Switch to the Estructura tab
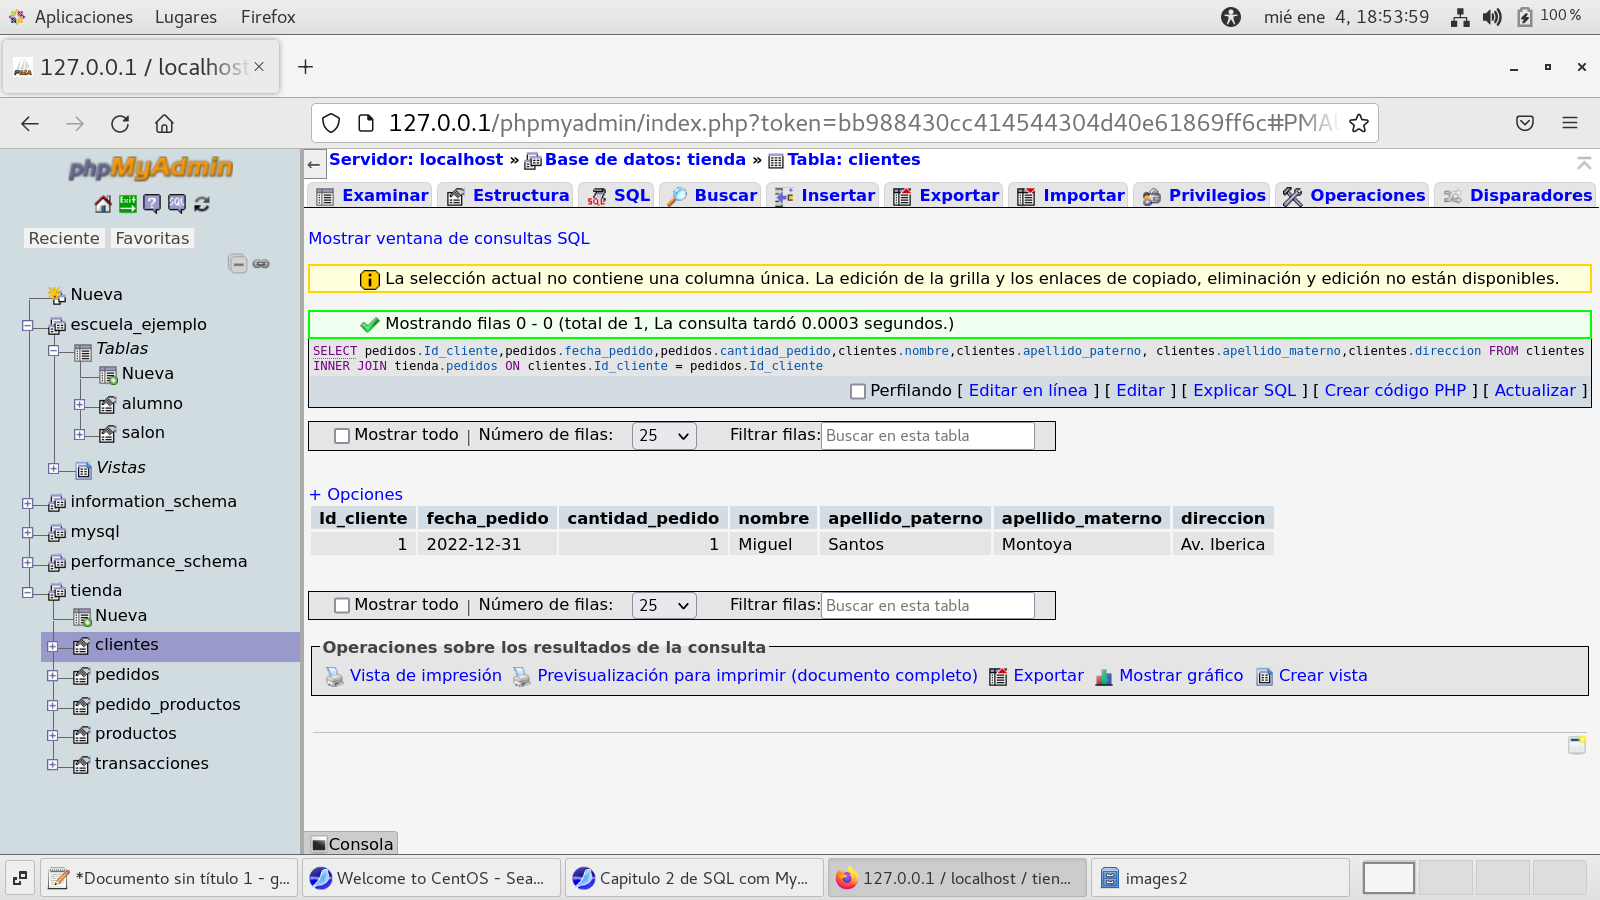1600x900 pixels. [519, 196]
